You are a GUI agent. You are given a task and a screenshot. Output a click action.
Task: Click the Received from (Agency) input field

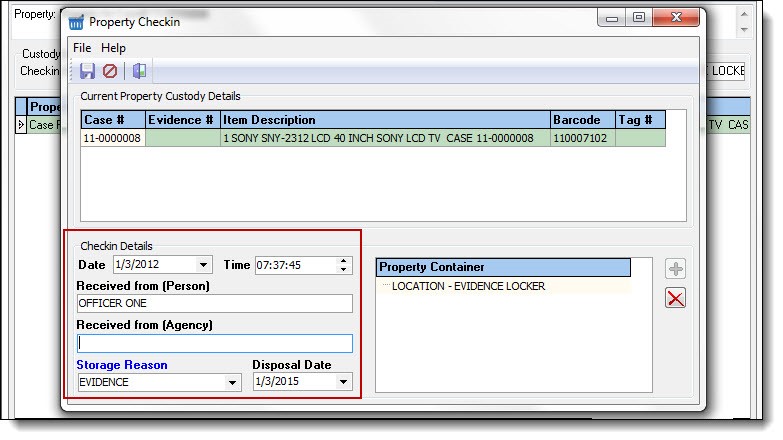click(x=215, y=343)
